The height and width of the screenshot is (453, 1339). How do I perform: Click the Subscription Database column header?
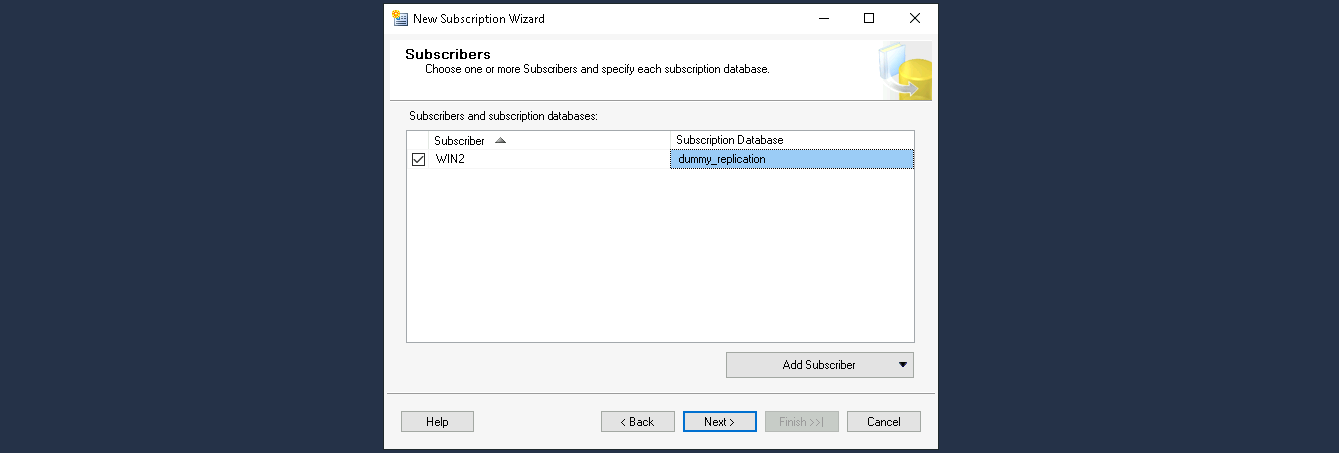coord(791,140)
